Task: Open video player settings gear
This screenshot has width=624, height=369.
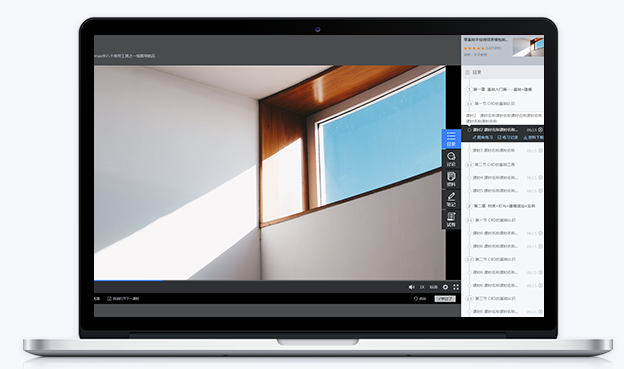Action: 445,287
